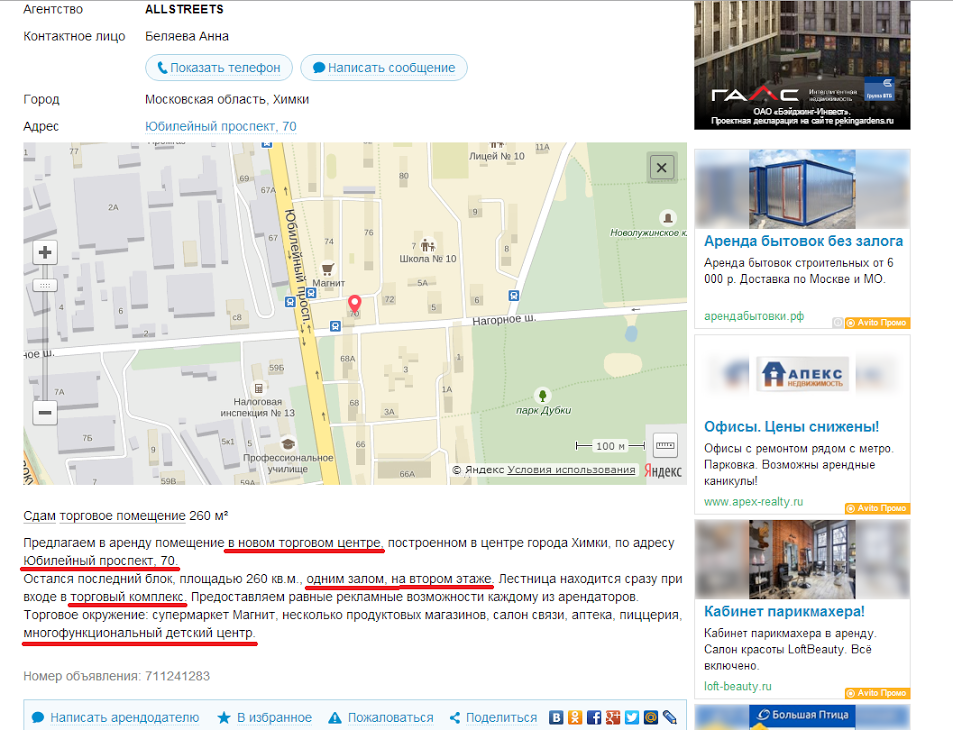Activate the ruler measurement tool on the map
This screenshot has height=730, width=953.
coord(665,446)
